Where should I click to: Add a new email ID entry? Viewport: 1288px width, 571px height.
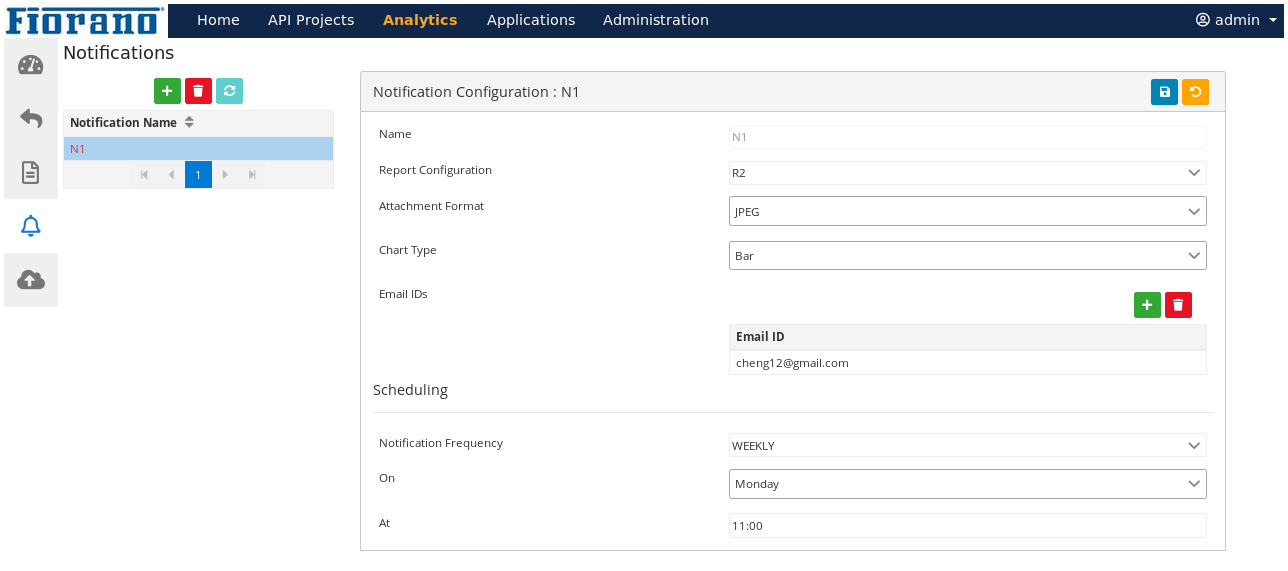pos(1147,305)
